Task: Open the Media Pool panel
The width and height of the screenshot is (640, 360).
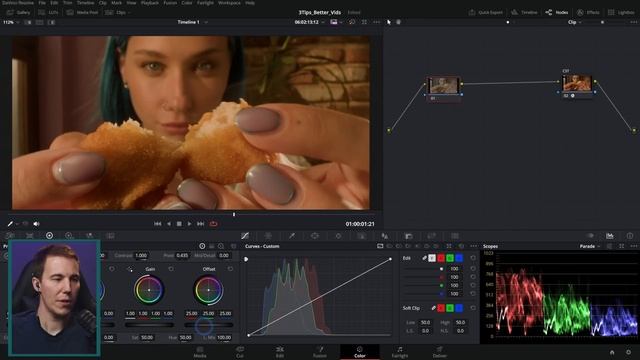Action: coord(82,13)
